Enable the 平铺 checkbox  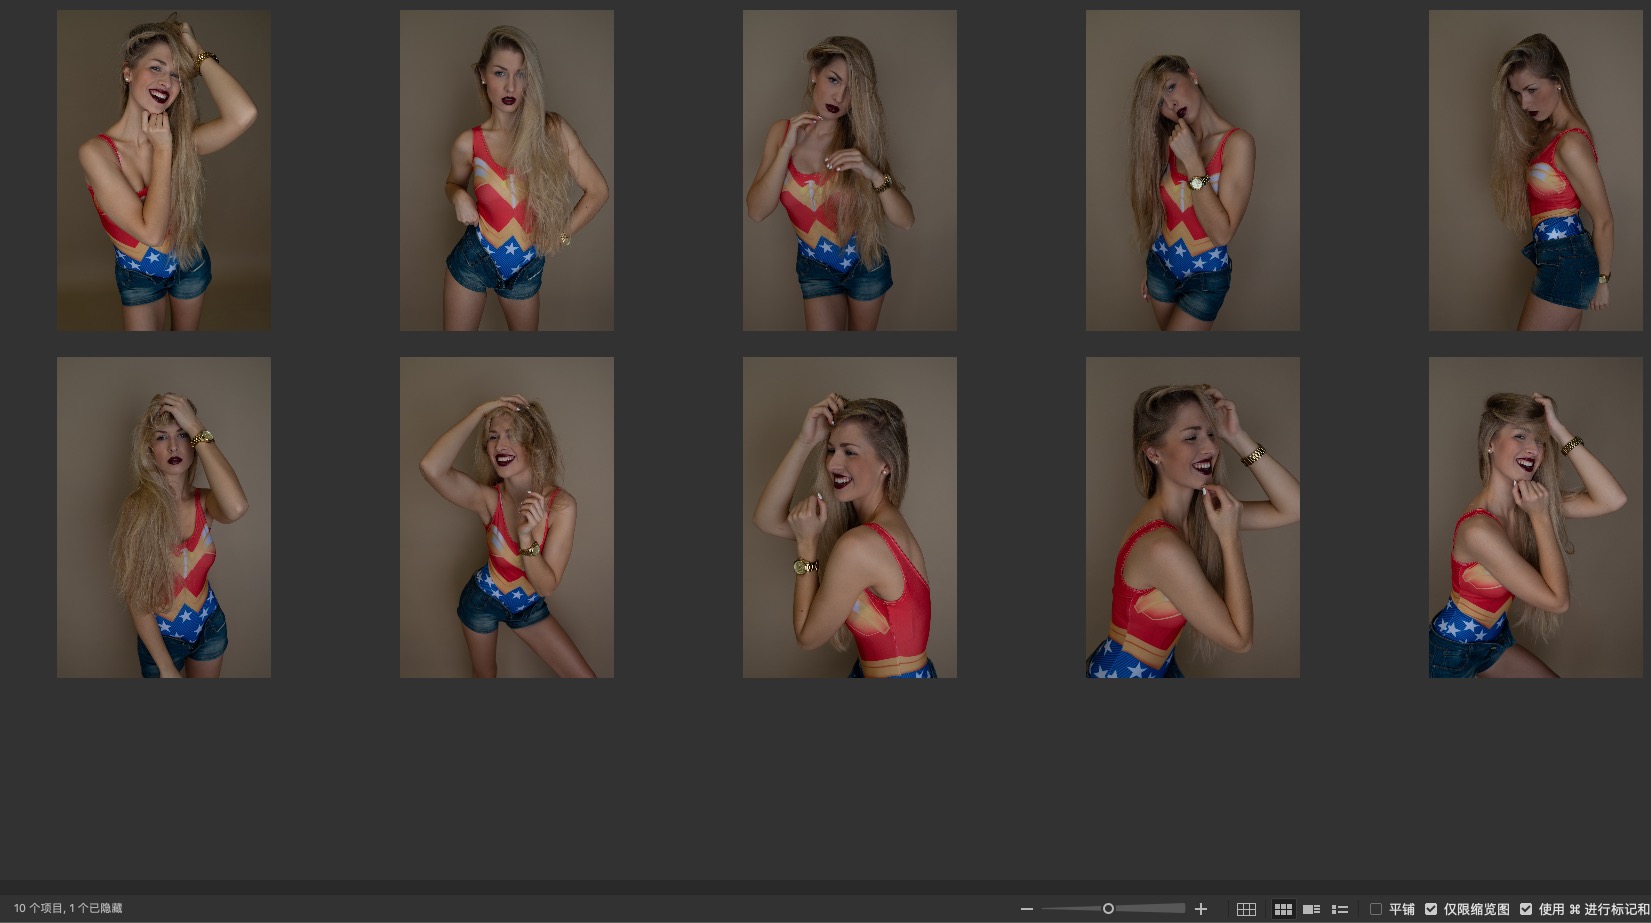1376,909
